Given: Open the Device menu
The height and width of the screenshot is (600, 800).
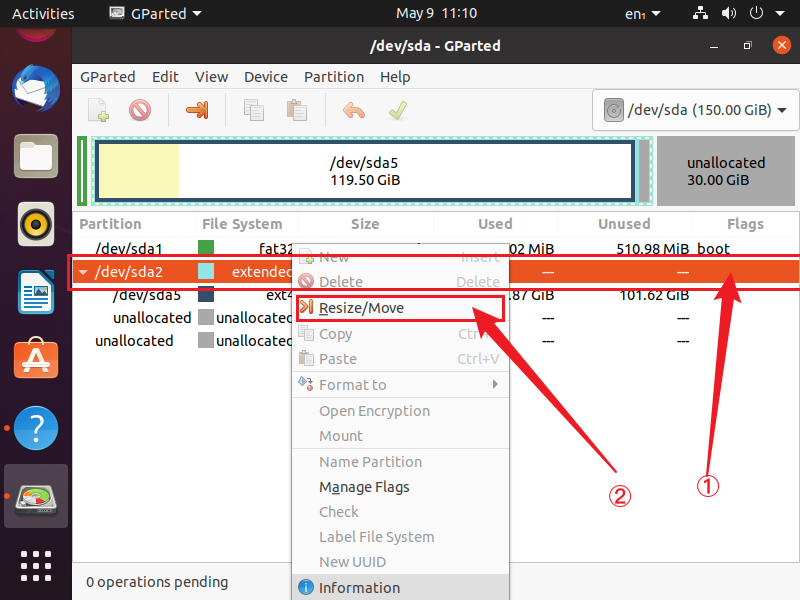Looking at the screenshot, I should (266, 77).
